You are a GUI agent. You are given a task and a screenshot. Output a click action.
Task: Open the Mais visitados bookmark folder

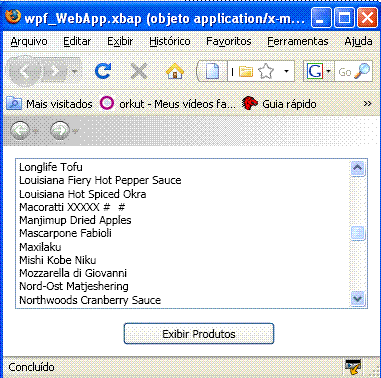click(x=49, y=104)
